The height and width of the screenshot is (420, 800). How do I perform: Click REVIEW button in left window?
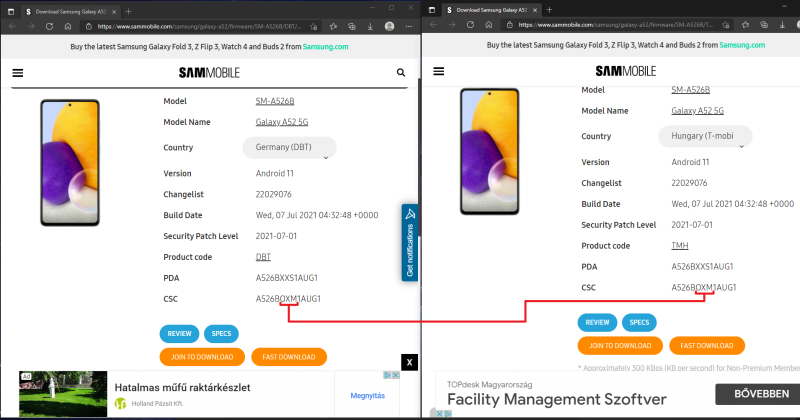(180, 334)
